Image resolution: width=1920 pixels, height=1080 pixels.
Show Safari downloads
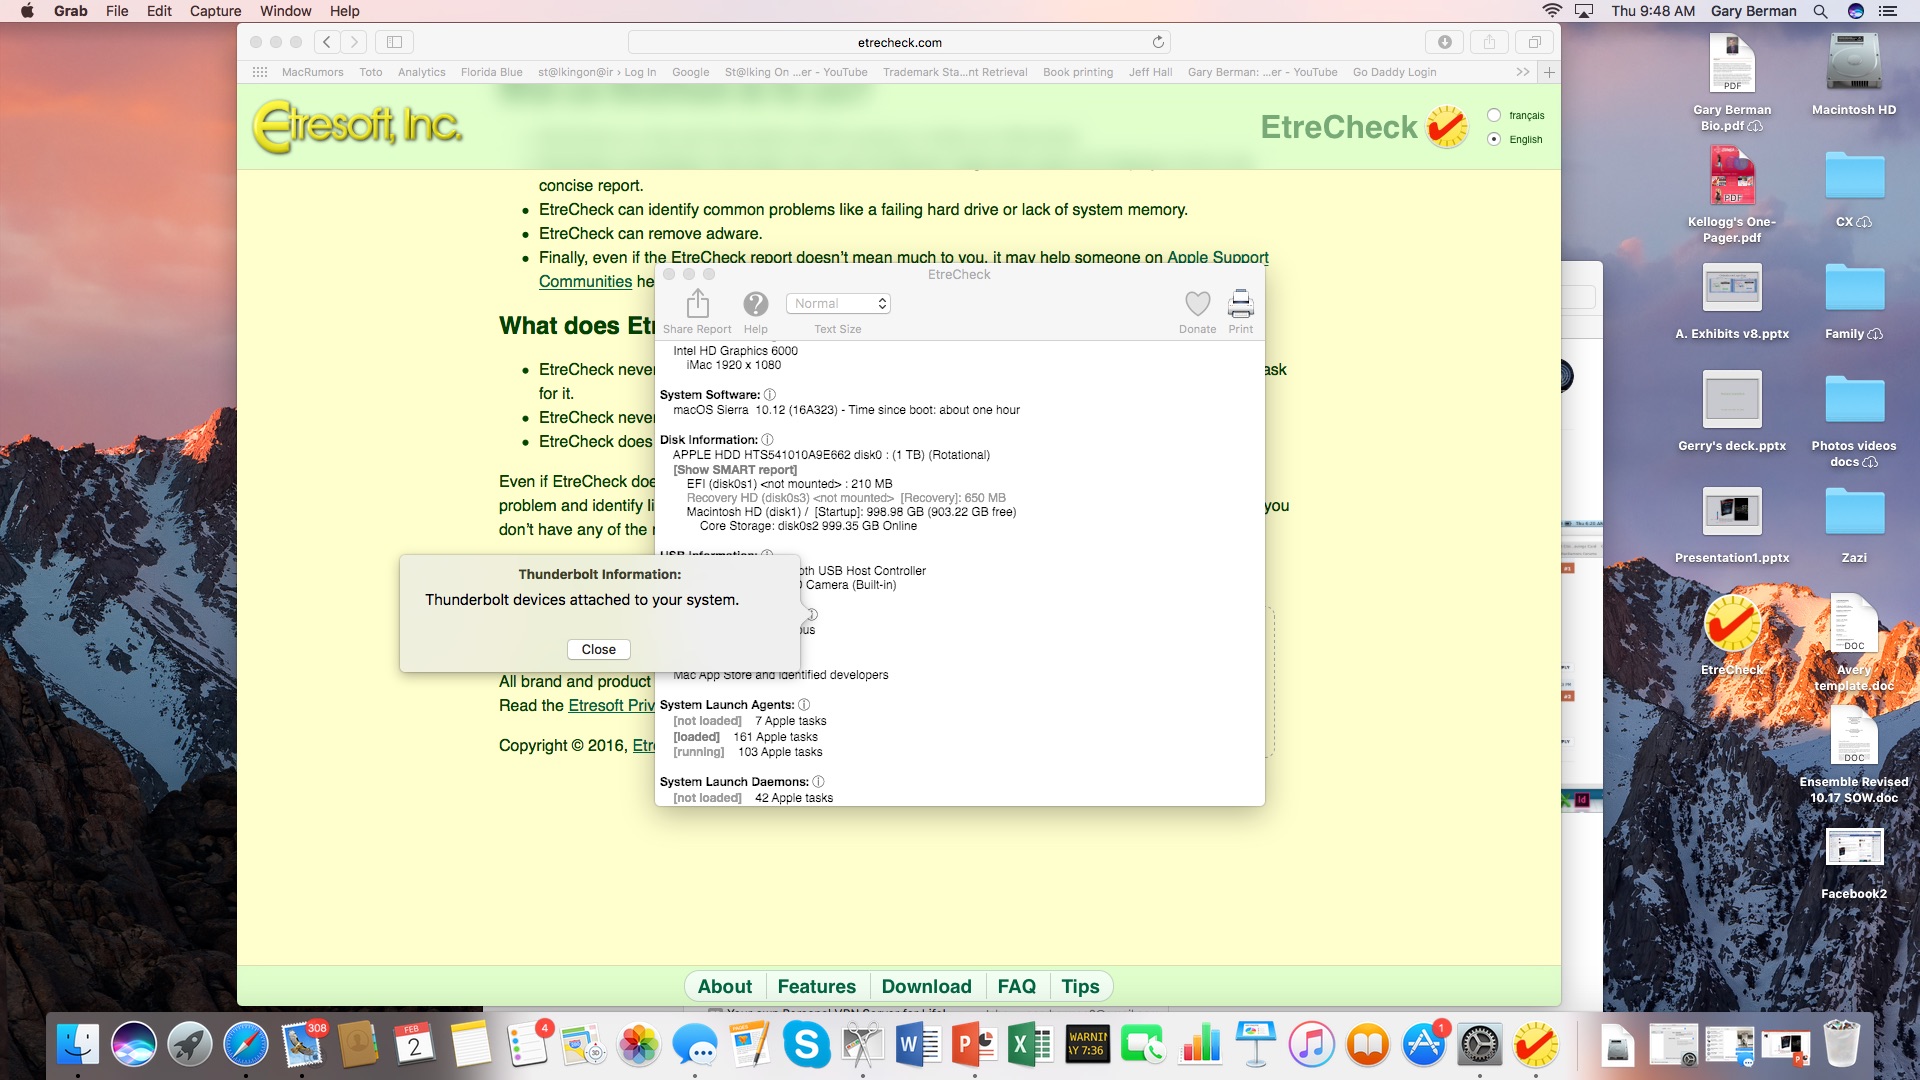pyautogui.click(x=1445, y=42)
